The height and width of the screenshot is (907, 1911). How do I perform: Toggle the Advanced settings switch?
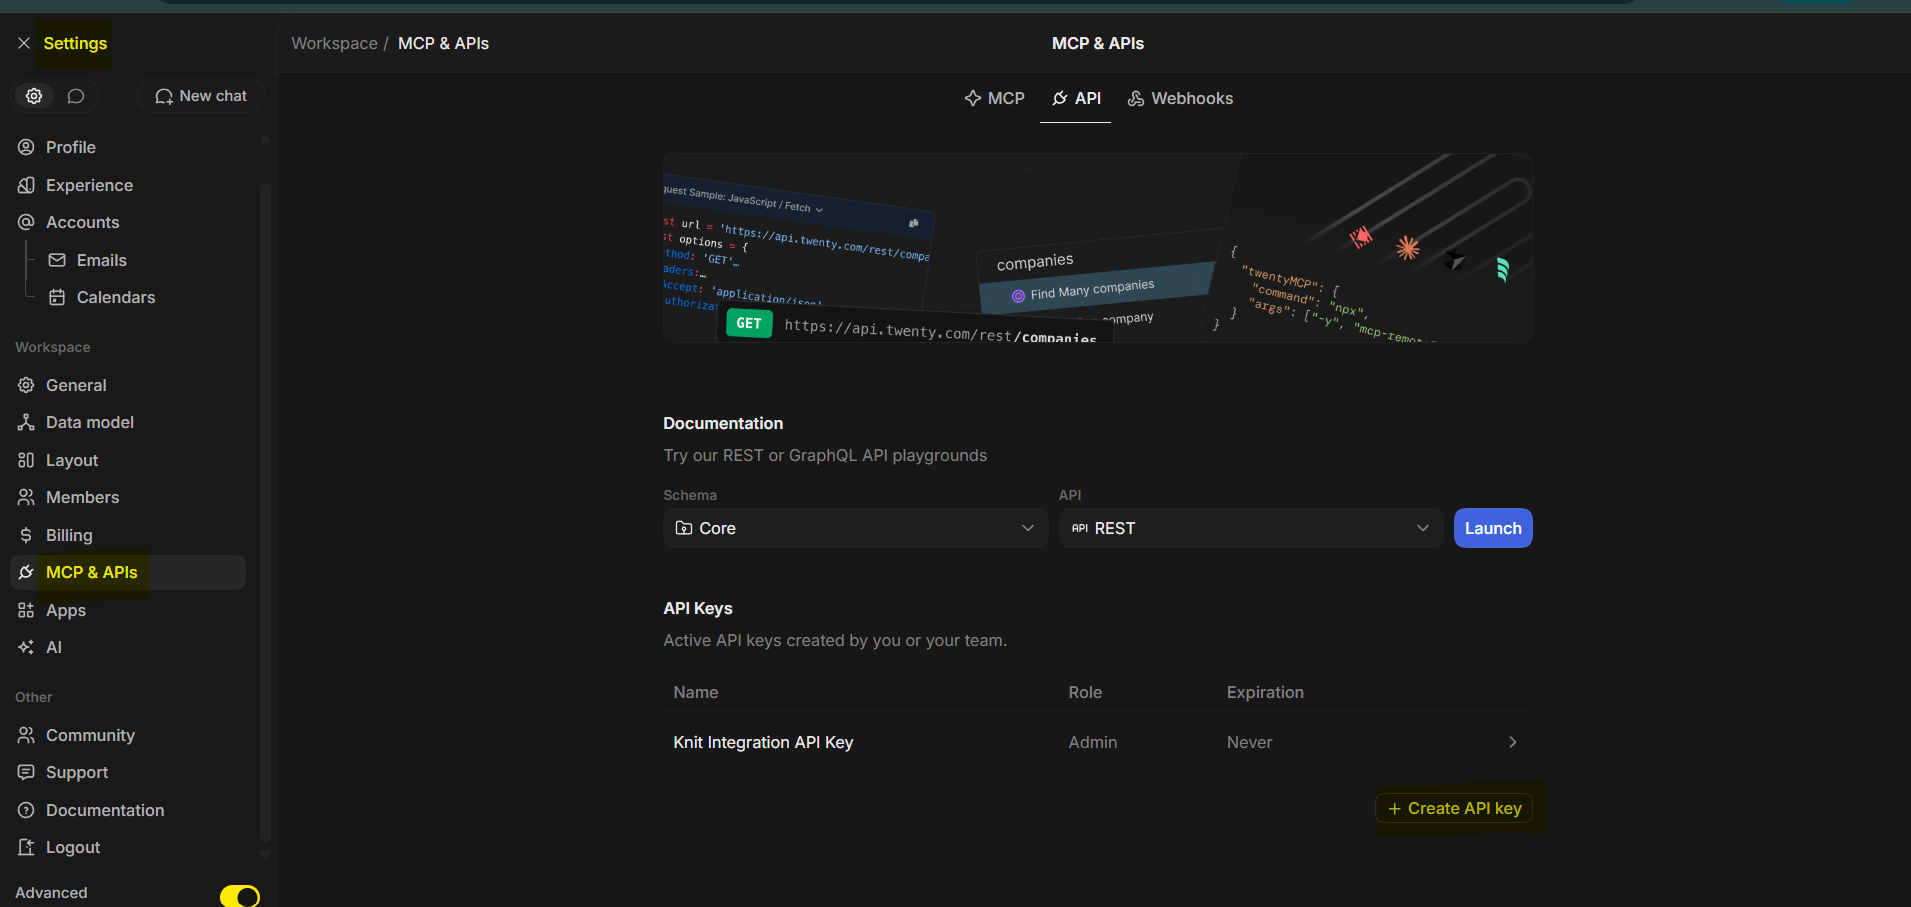tap(240, 897)
